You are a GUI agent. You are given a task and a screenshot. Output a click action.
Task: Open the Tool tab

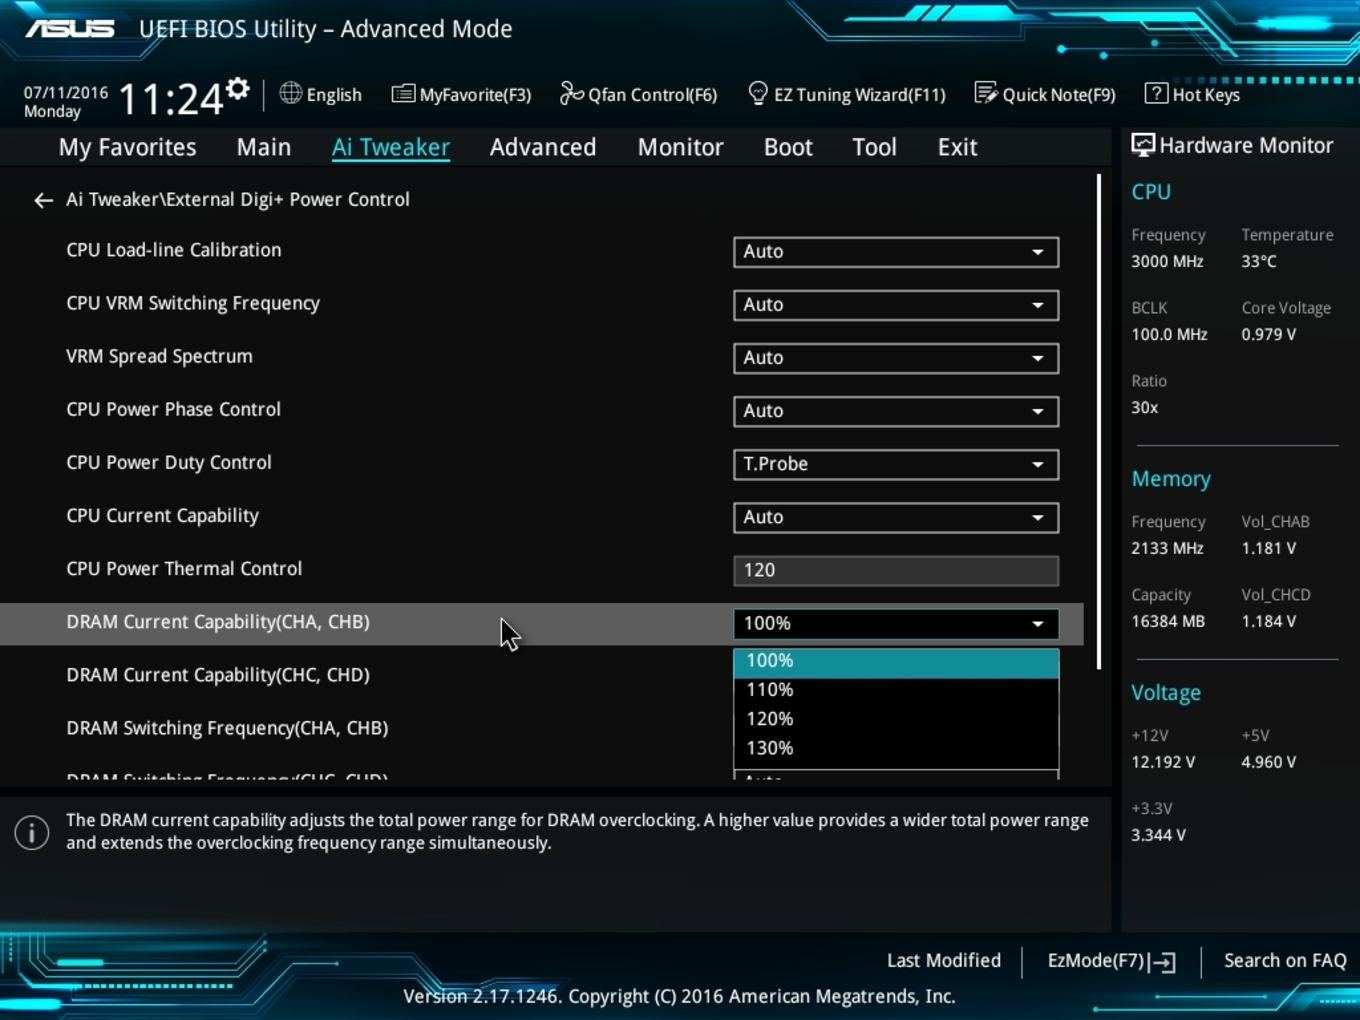pyautogui.click(x=874, y=147)
